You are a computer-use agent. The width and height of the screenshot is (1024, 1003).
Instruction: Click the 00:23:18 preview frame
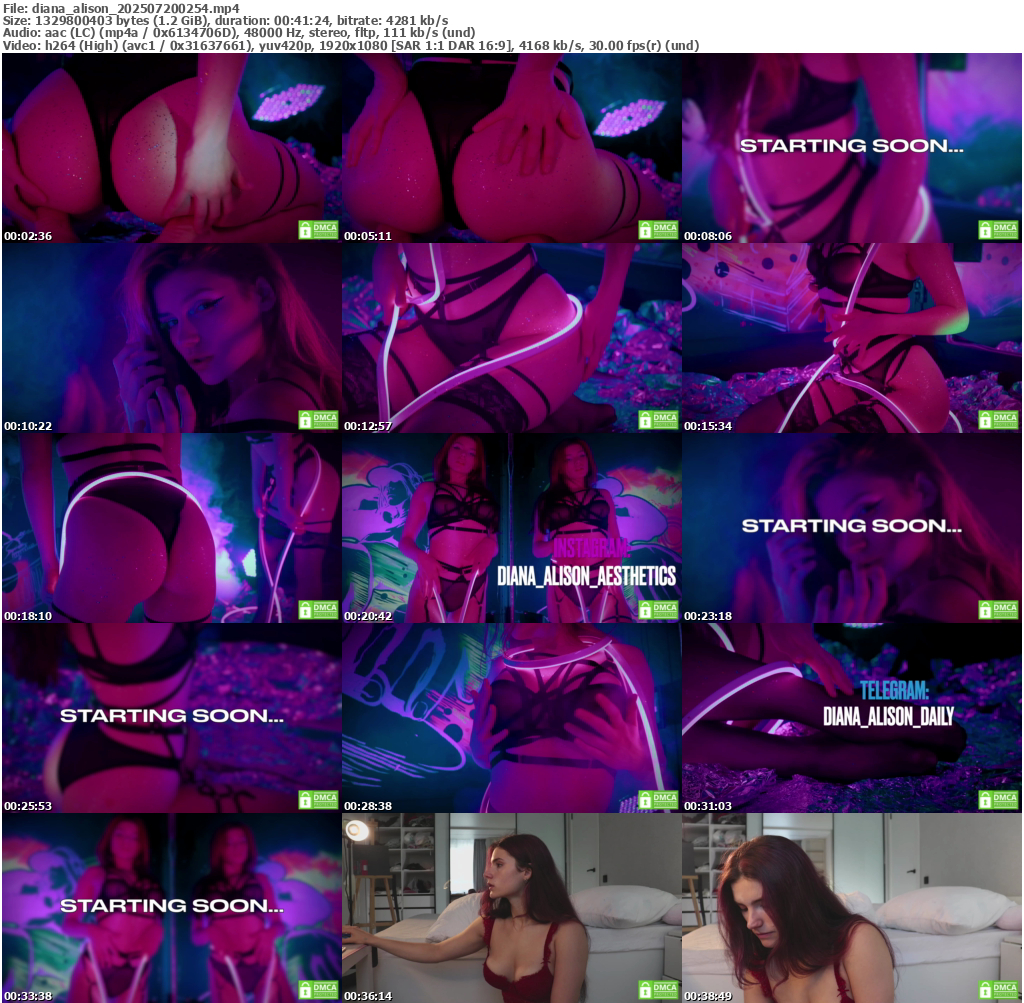tap(852, 528)
